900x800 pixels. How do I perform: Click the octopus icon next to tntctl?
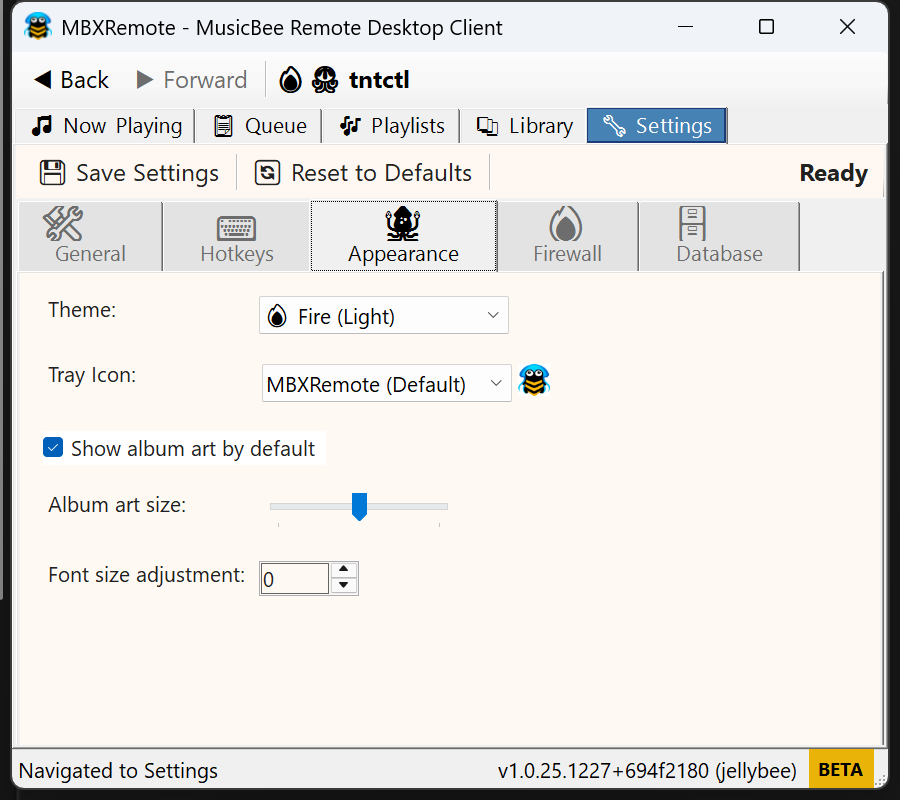click(x=326, y=80)
